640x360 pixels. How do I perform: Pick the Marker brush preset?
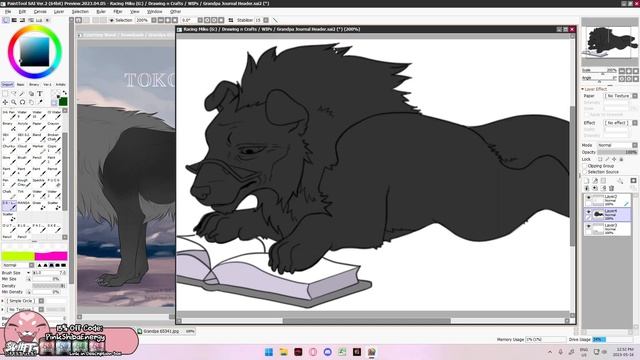pyautogui.click(x=40, y=149)
